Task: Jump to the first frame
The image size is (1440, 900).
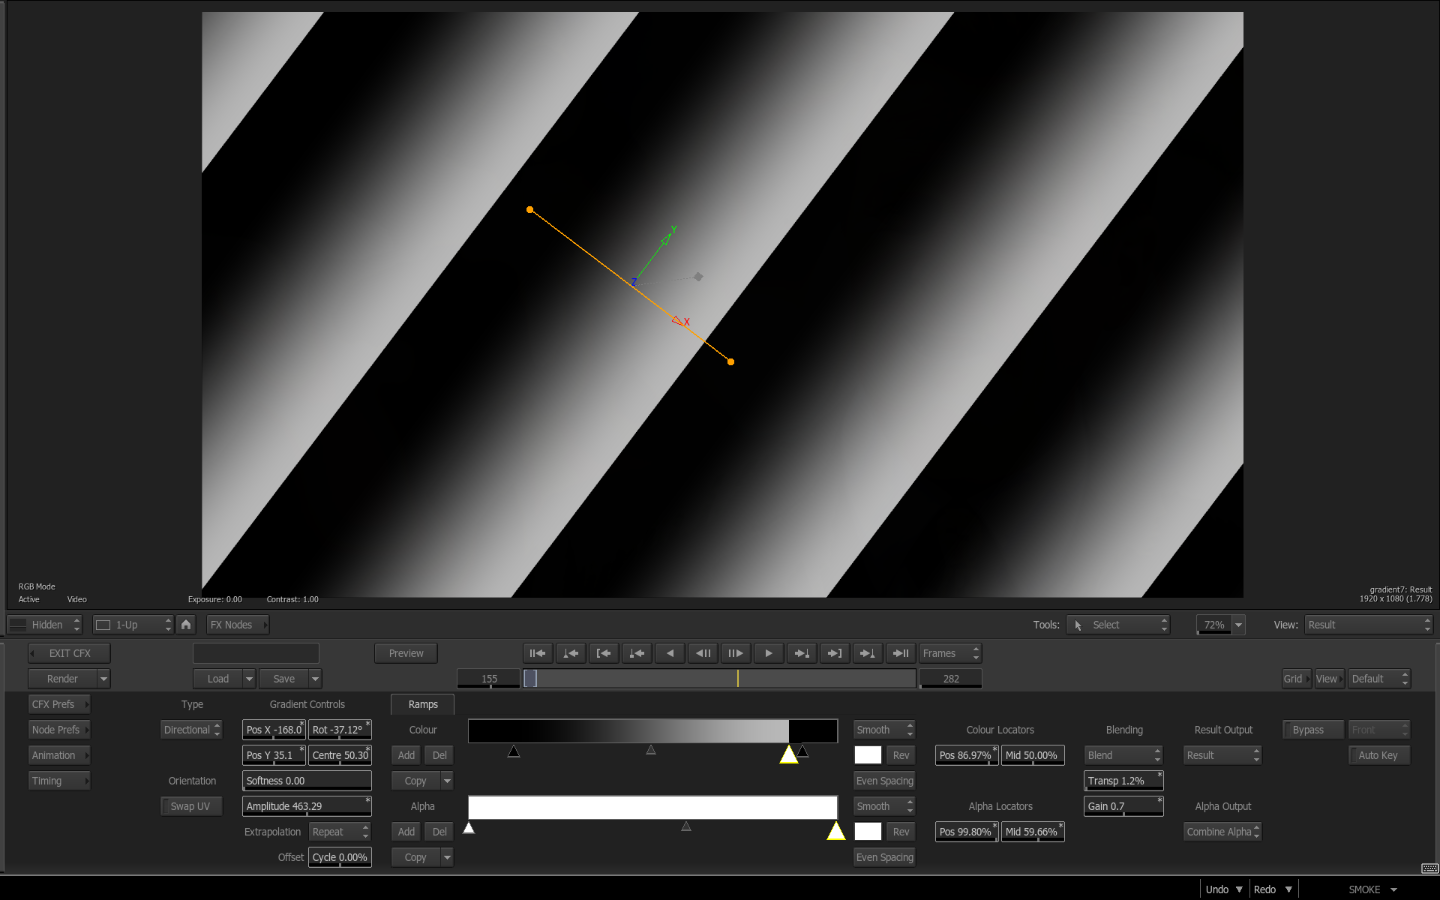Action: tap(537, 654)
